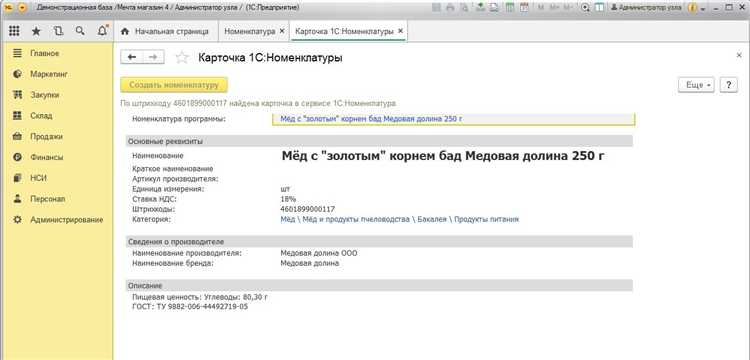Click the large product name heading
This screenshot has width=750, height=360.
tap(443, 156)
